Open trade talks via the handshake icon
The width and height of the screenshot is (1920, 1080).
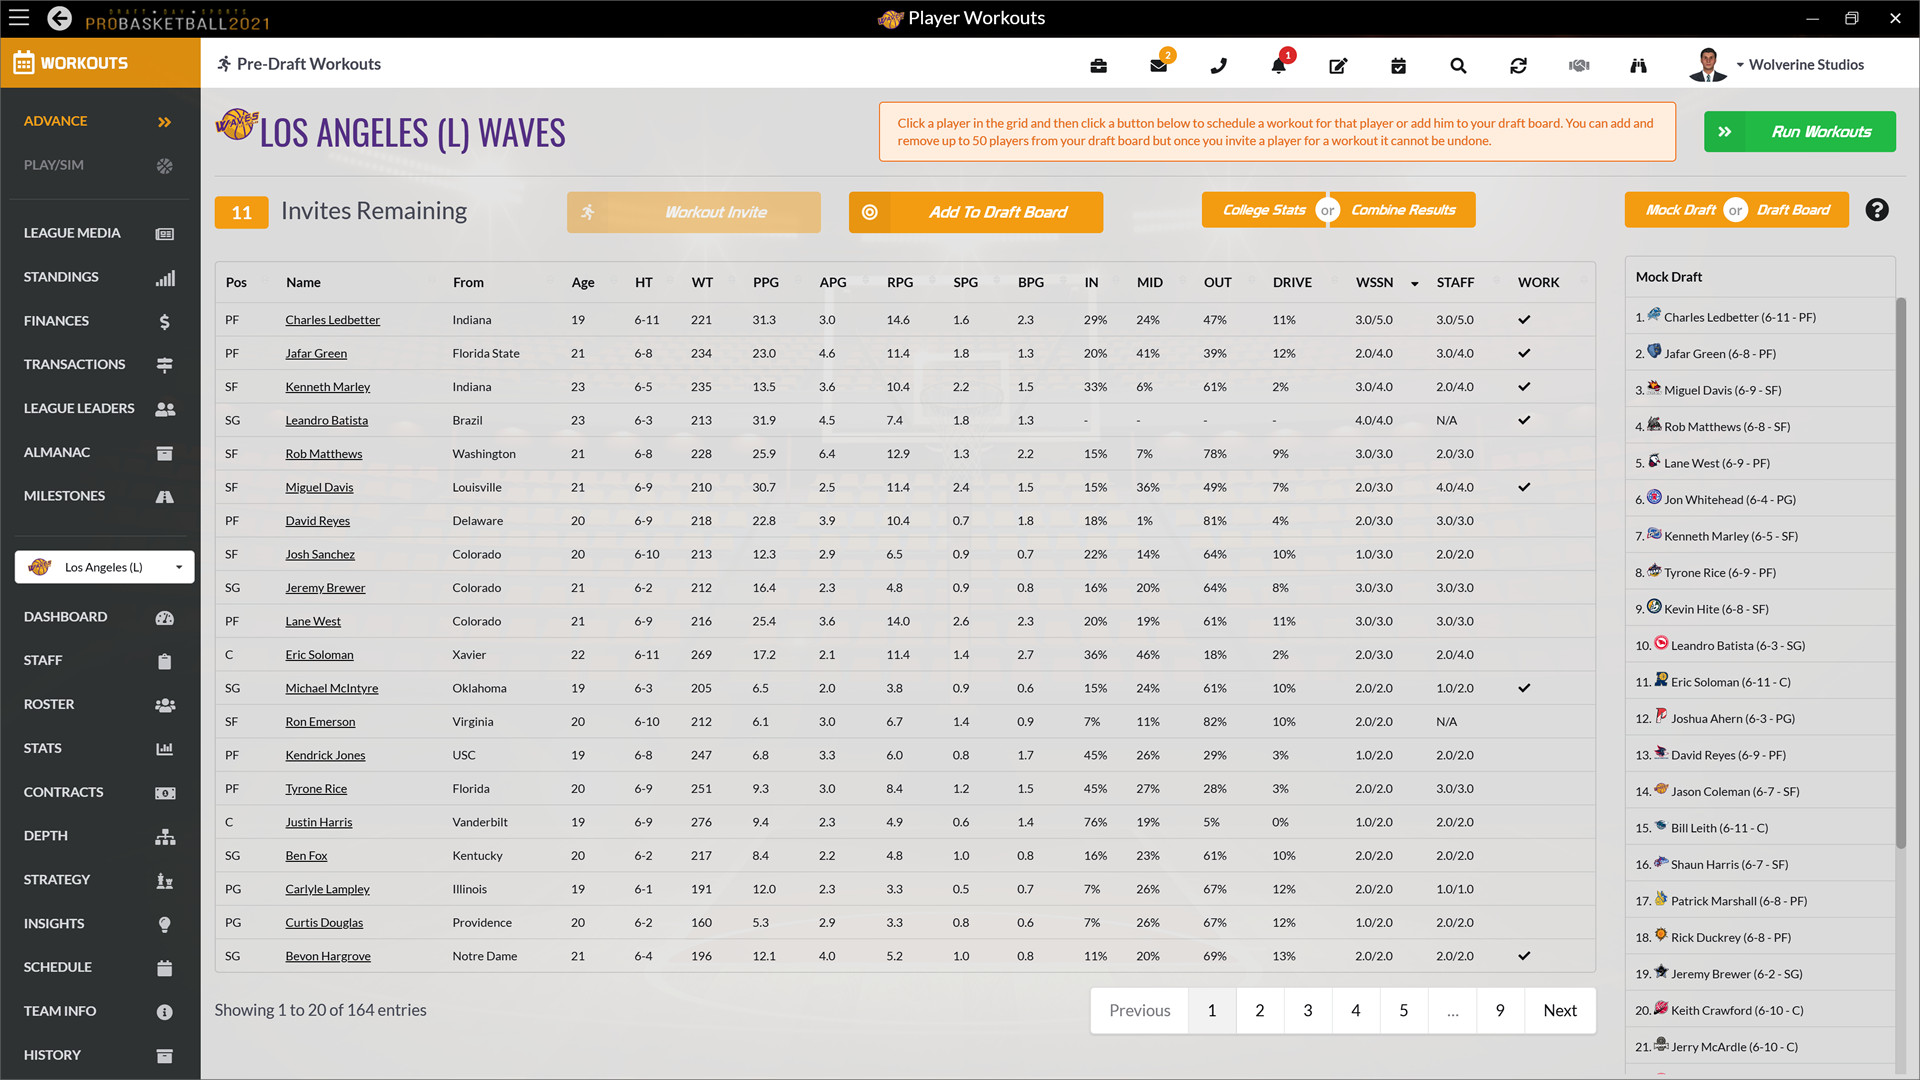pos(1578,65)
